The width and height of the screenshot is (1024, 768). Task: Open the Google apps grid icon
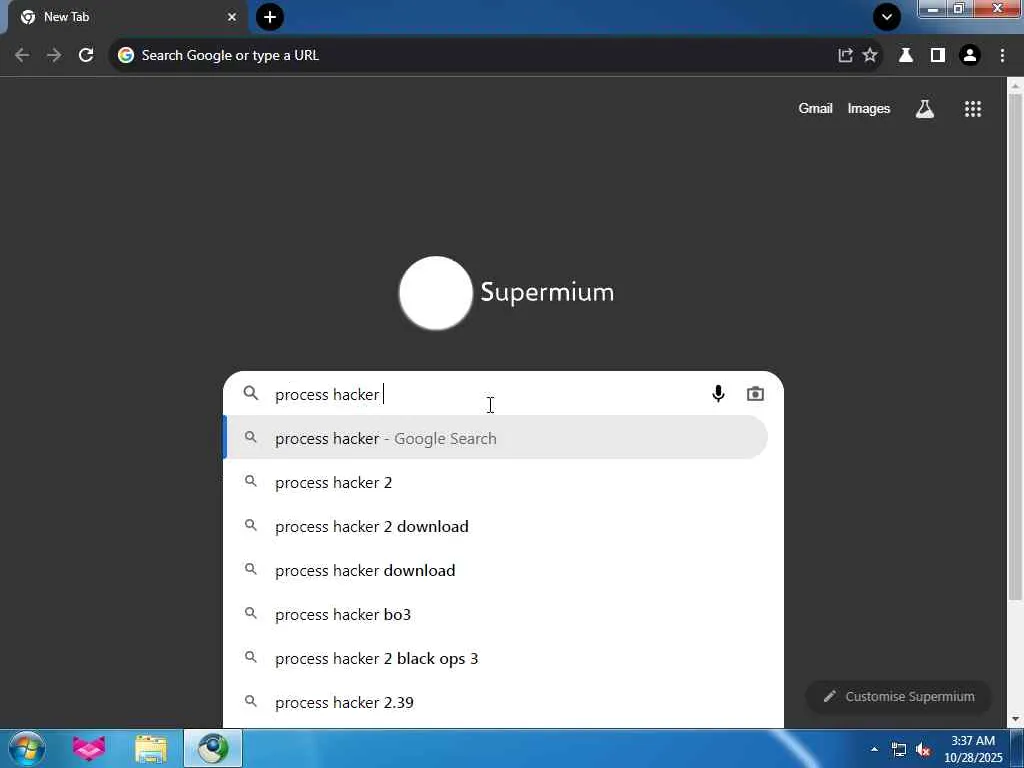click(973, 109)
